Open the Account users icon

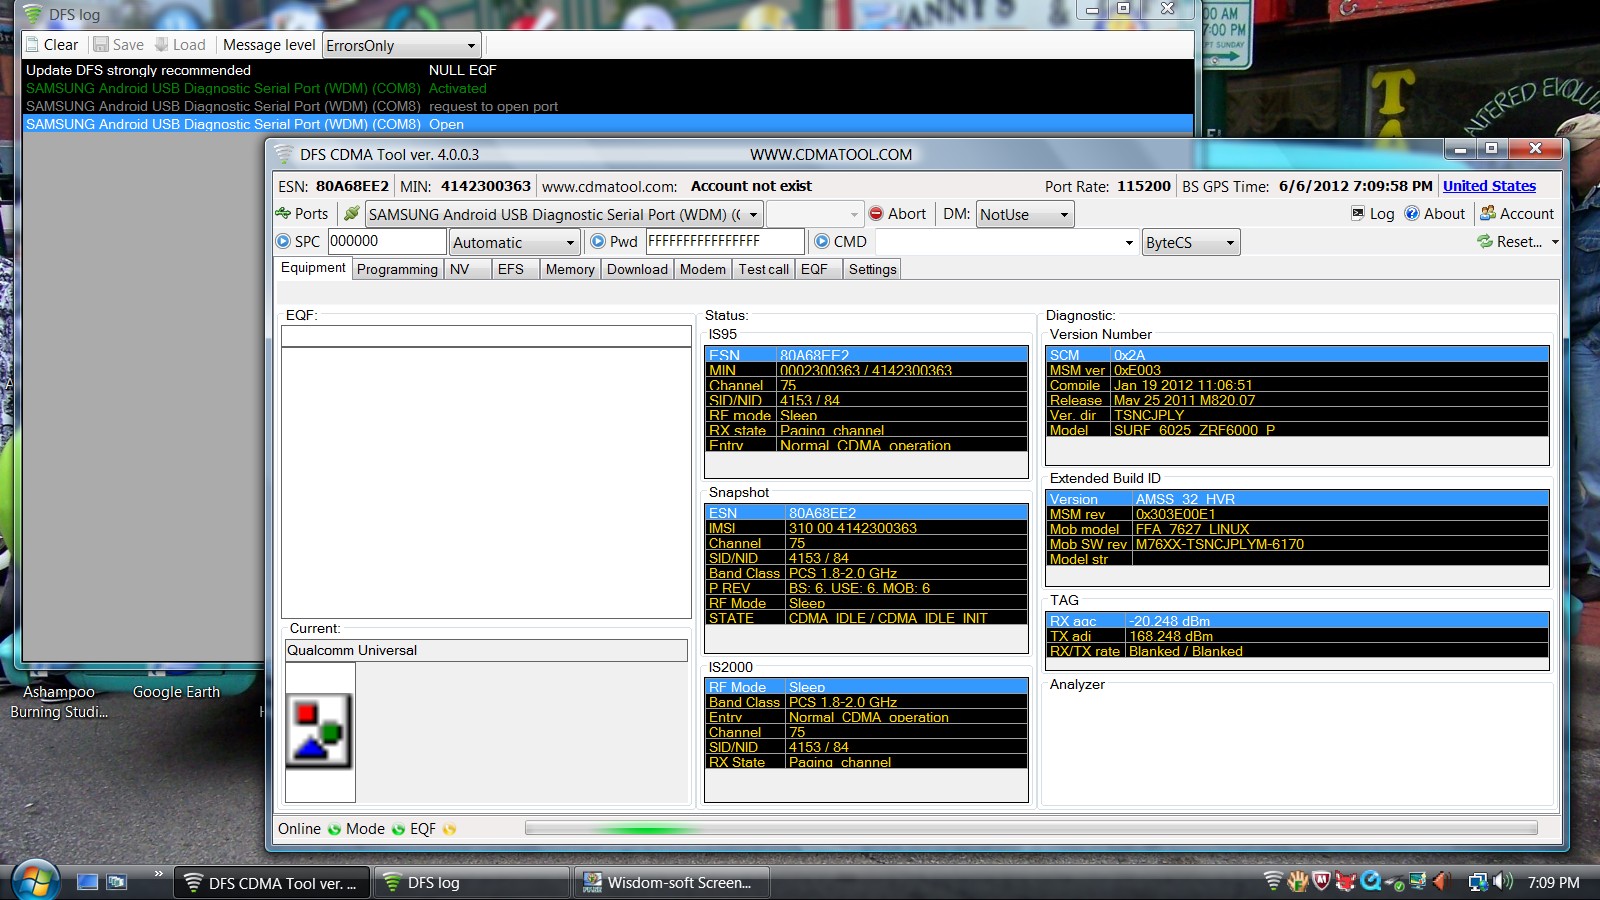coord(1488,214)
